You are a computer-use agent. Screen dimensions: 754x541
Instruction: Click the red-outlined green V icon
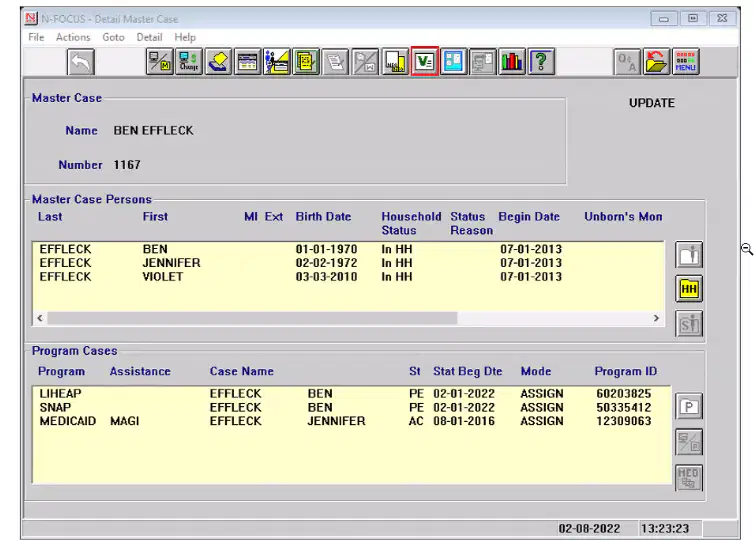425,62
